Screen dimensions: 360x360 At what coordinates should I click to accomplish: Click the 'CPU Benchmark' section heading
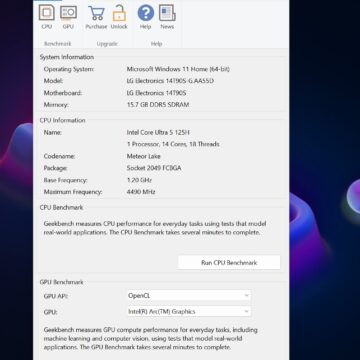pos(61,207)
